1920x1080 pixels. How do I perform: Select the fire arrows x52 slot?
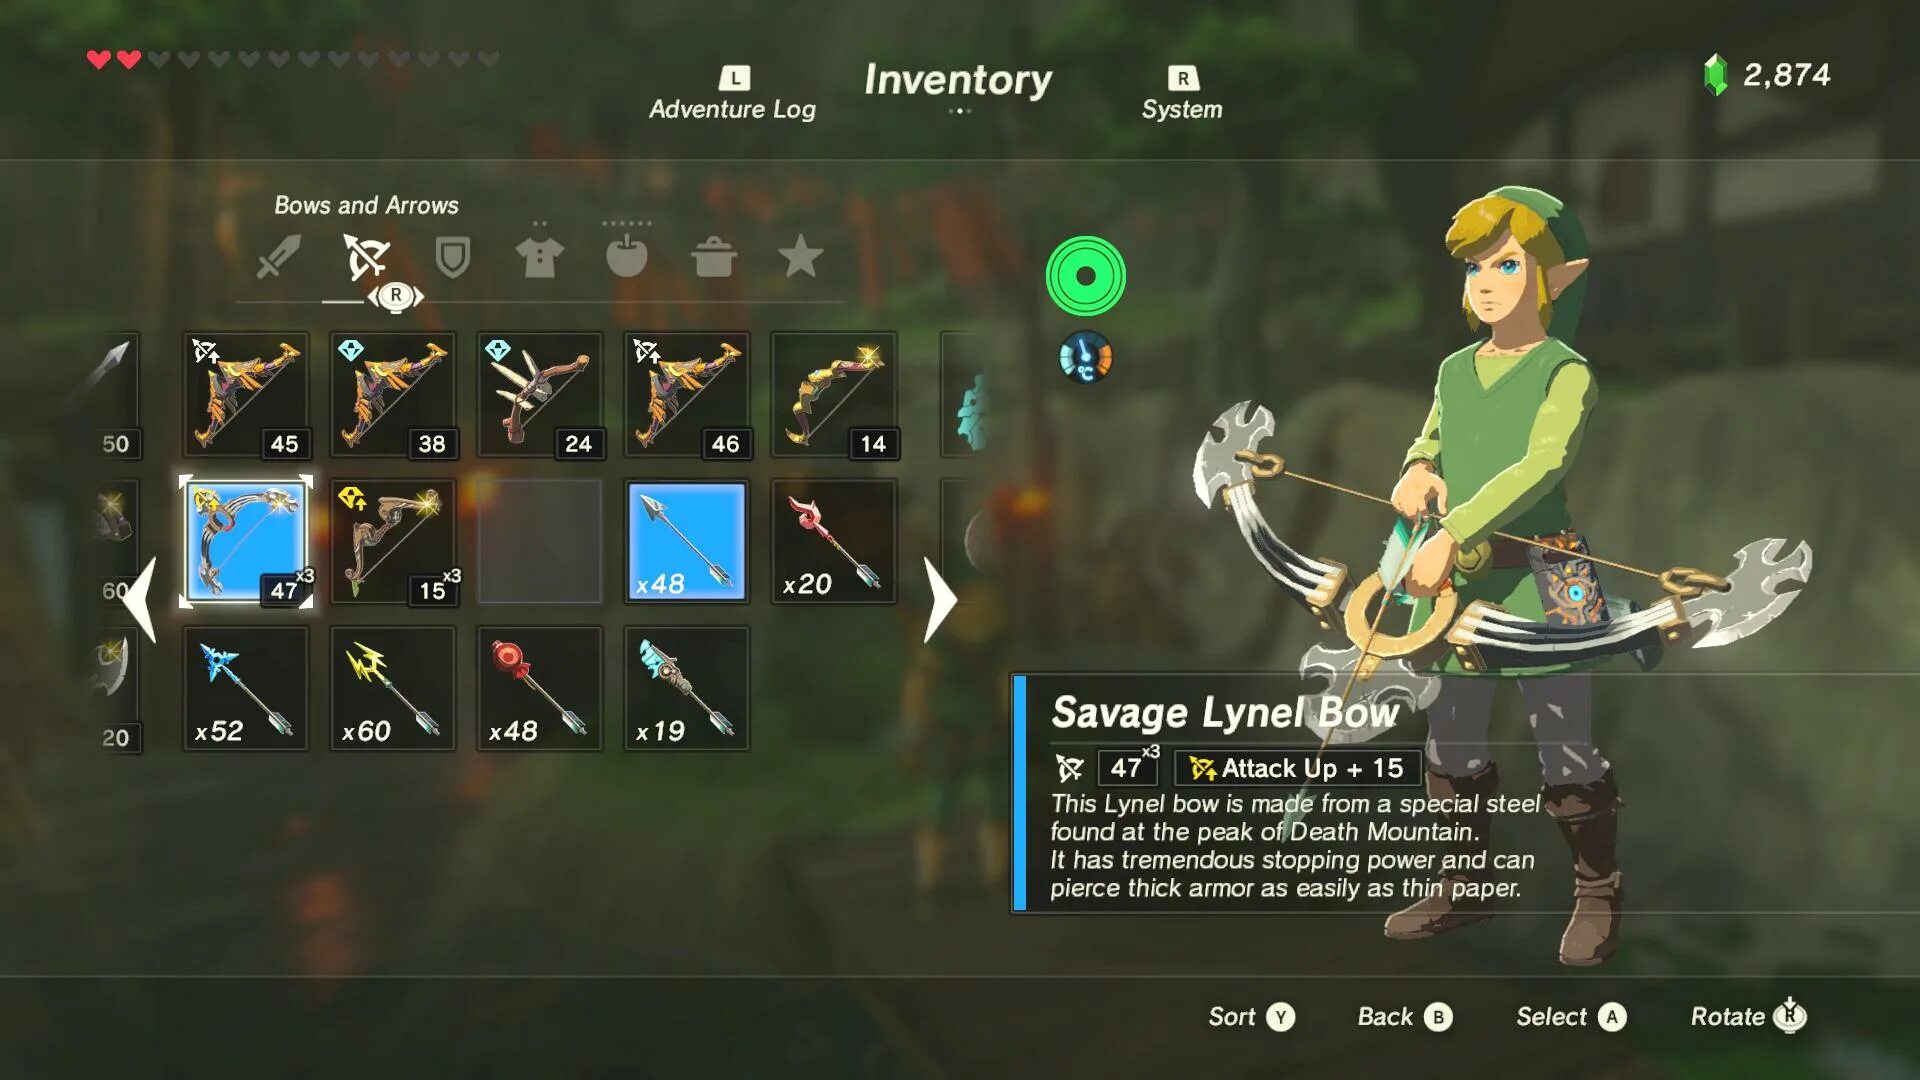pyautogui.click(x=246, y=689)
